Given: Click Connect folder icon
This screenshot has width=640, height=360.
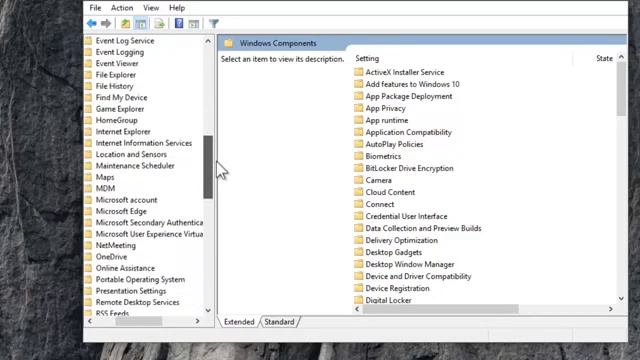Looking at the screenshot, I should click(359, 204).
